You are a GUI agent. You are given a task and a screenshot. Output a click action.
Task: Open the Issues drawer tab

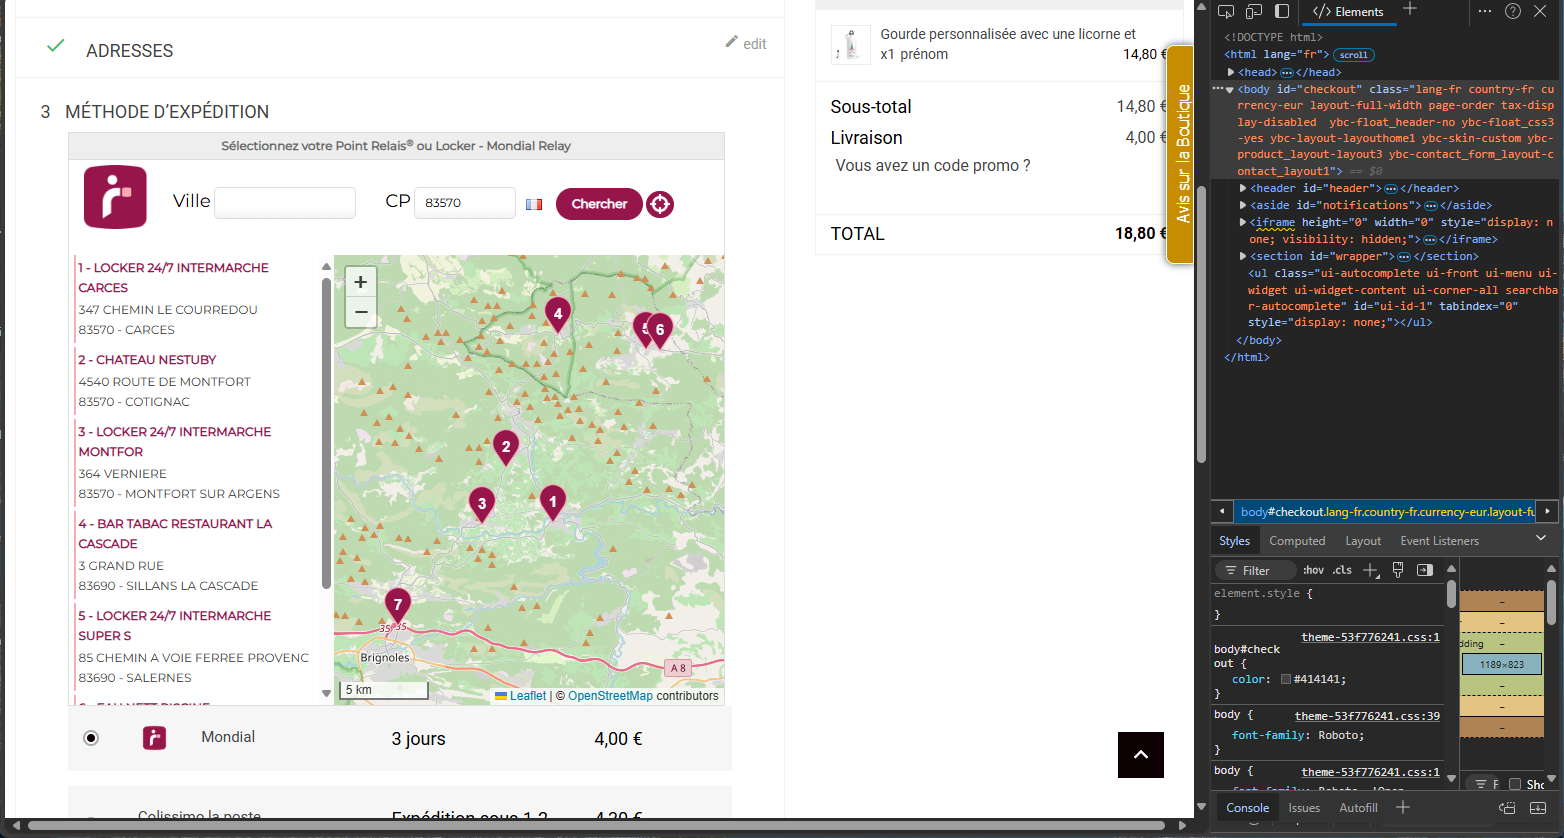1304,808
